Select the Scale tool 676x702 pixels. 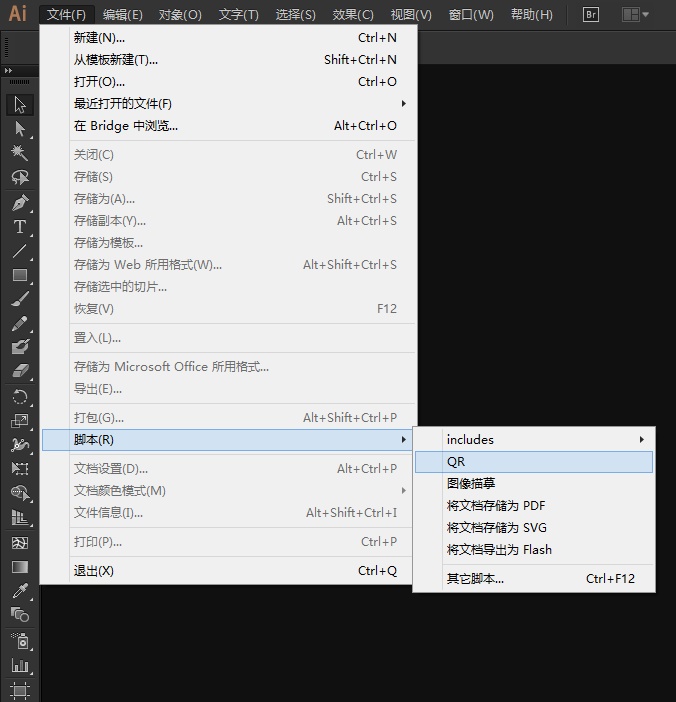pos(20,421)
